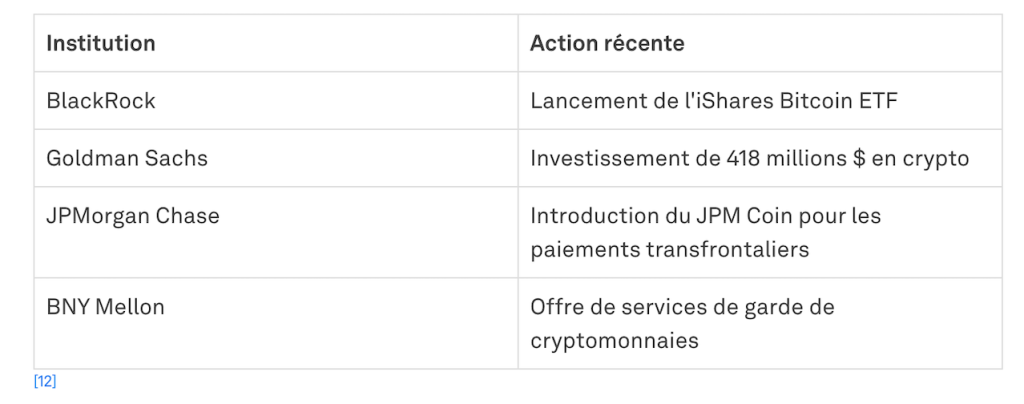Click the "Action récente" column header
Screen dimensions: 1024x404
point(607,44)
